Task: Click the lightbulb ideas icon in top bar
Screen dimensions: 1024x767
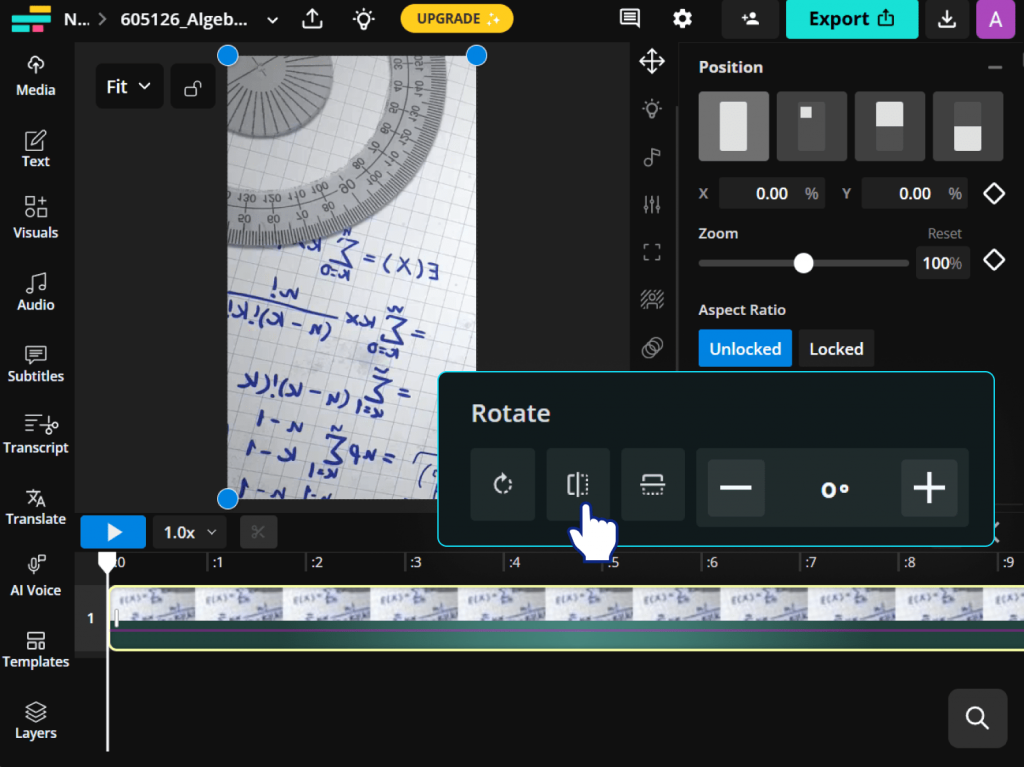Action: coord(365,19)
